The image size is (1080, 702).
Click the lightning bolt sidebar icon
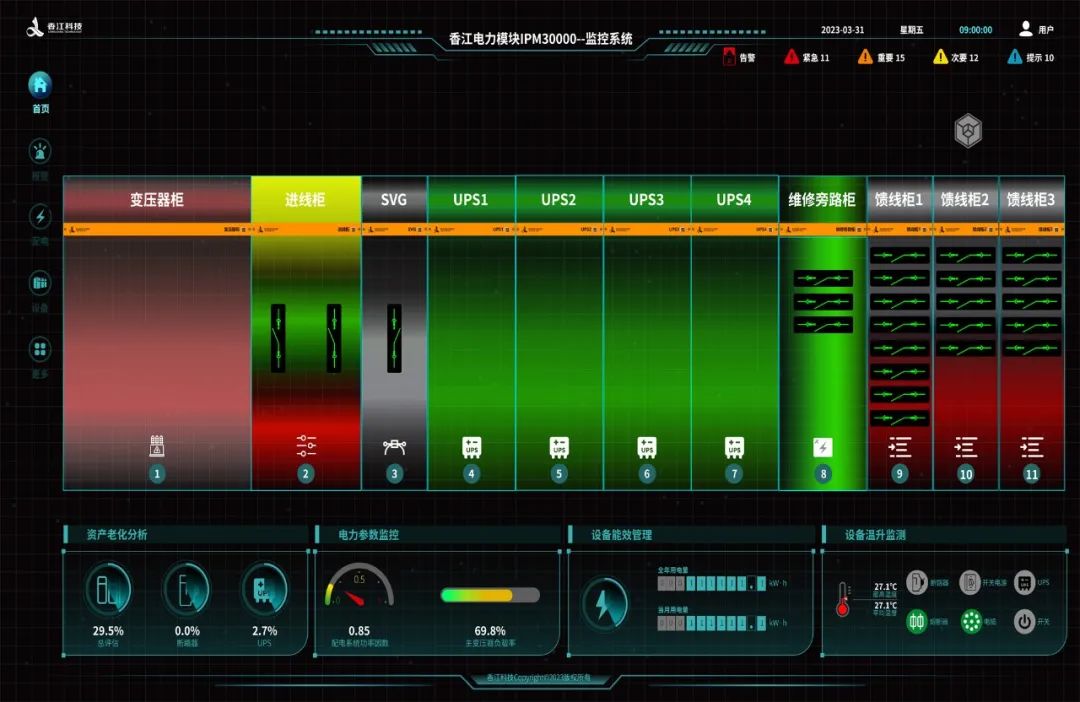click(40, 217)
